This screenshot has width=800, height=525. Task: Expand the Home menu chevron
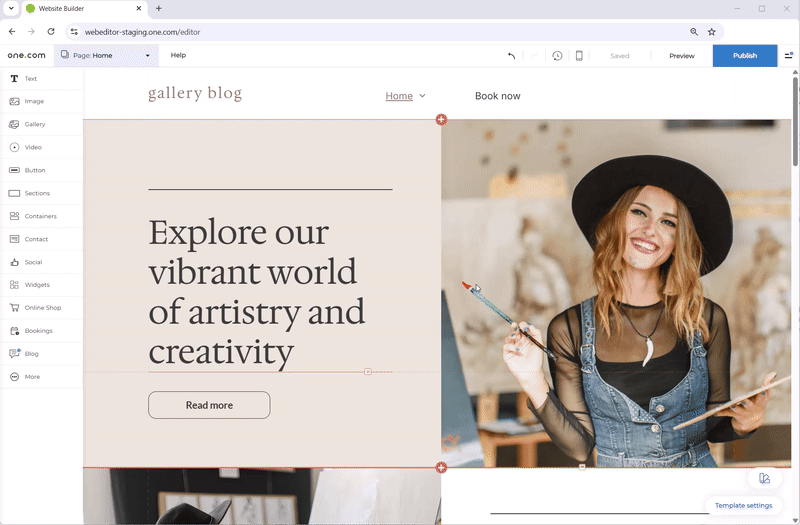tap(422, 96)
